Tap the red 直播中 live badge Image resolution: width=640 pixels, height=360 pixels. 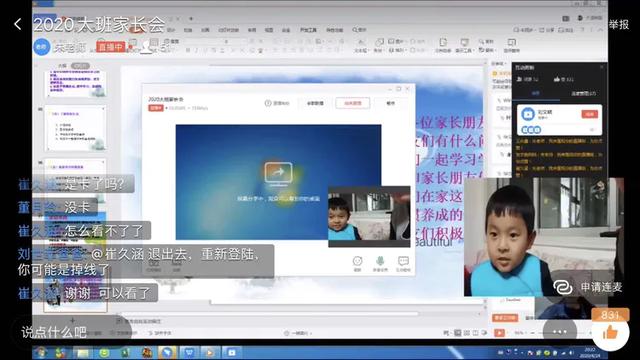110,47
